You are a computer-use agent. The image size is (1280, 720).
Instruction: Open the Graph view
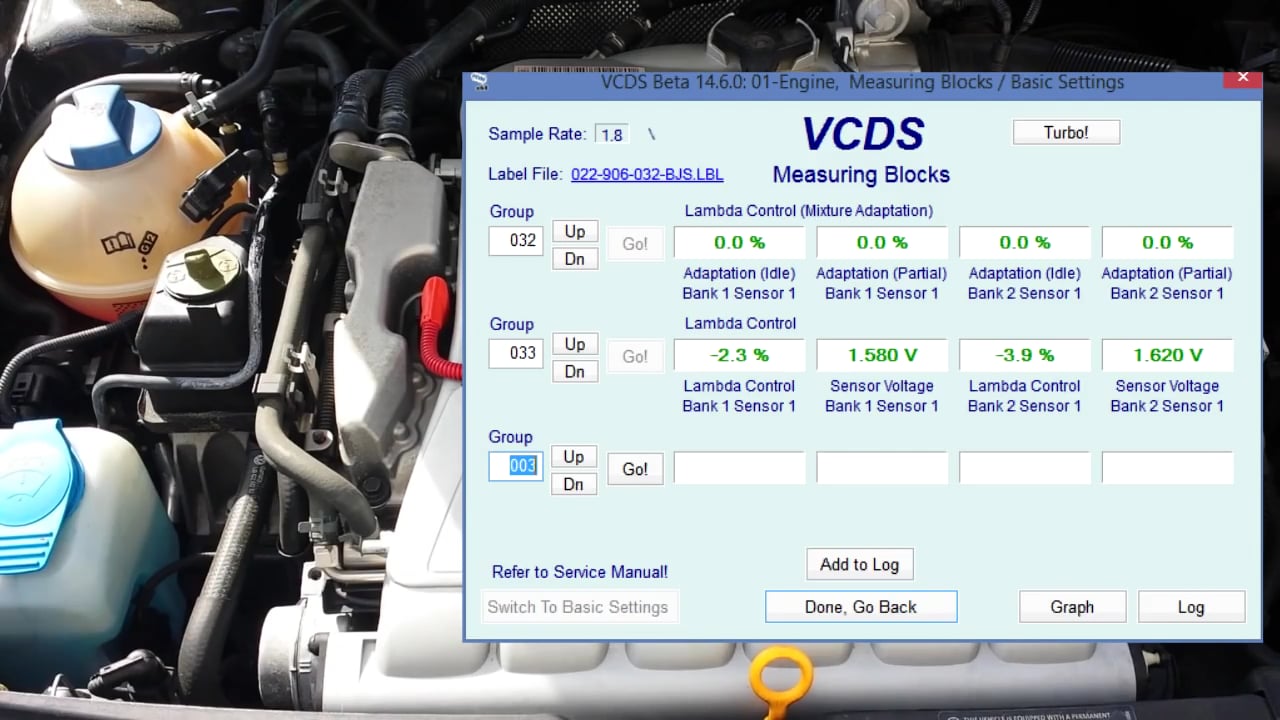pyautogui.click(x=1072, y=607)
